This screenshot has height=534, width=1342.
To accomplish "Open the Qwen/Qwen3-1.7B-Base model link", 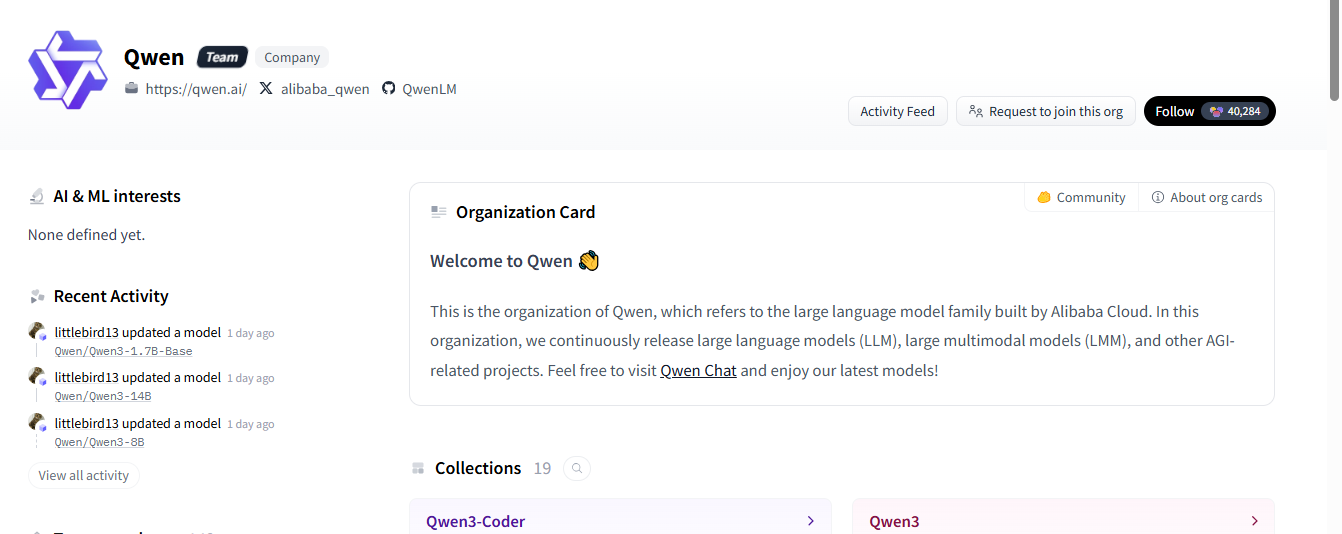I will (123, 351).
